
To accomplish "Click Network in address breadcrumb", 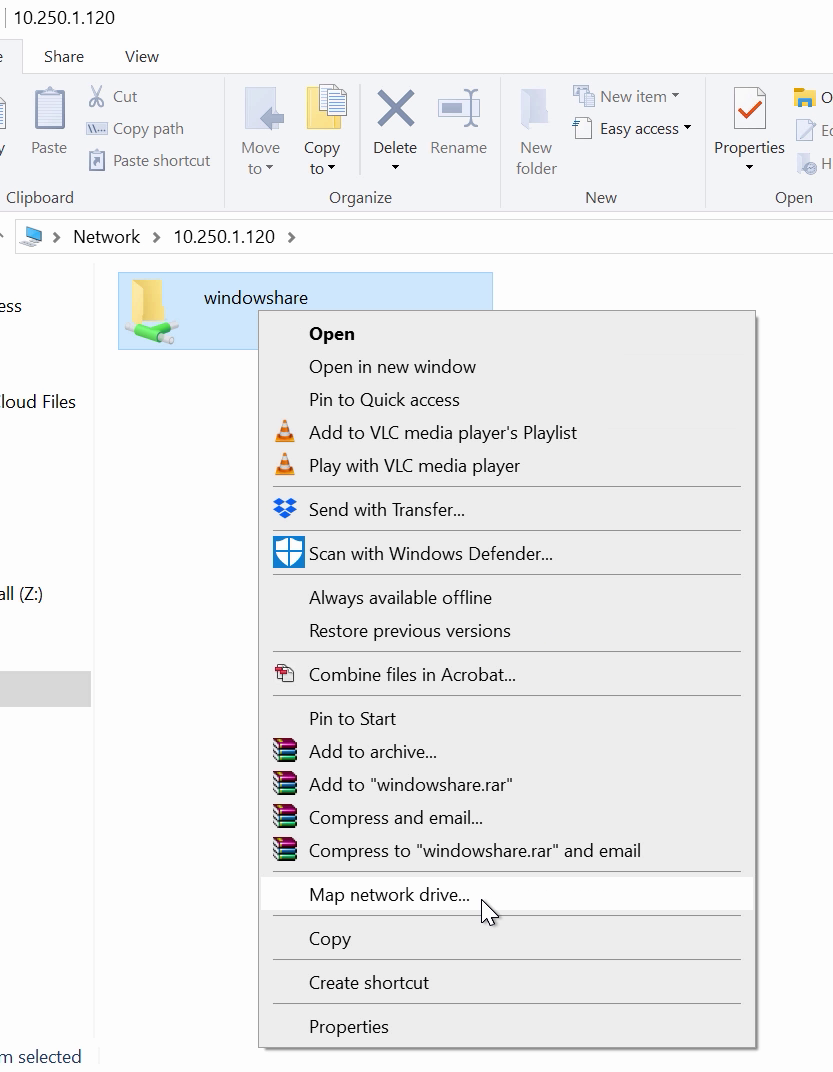I will coord(107,237).
